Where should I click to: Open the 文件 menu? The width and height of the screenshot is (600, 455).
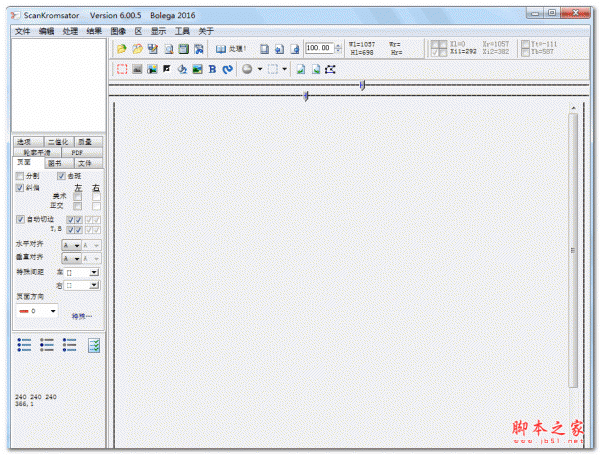coord(22,31)
